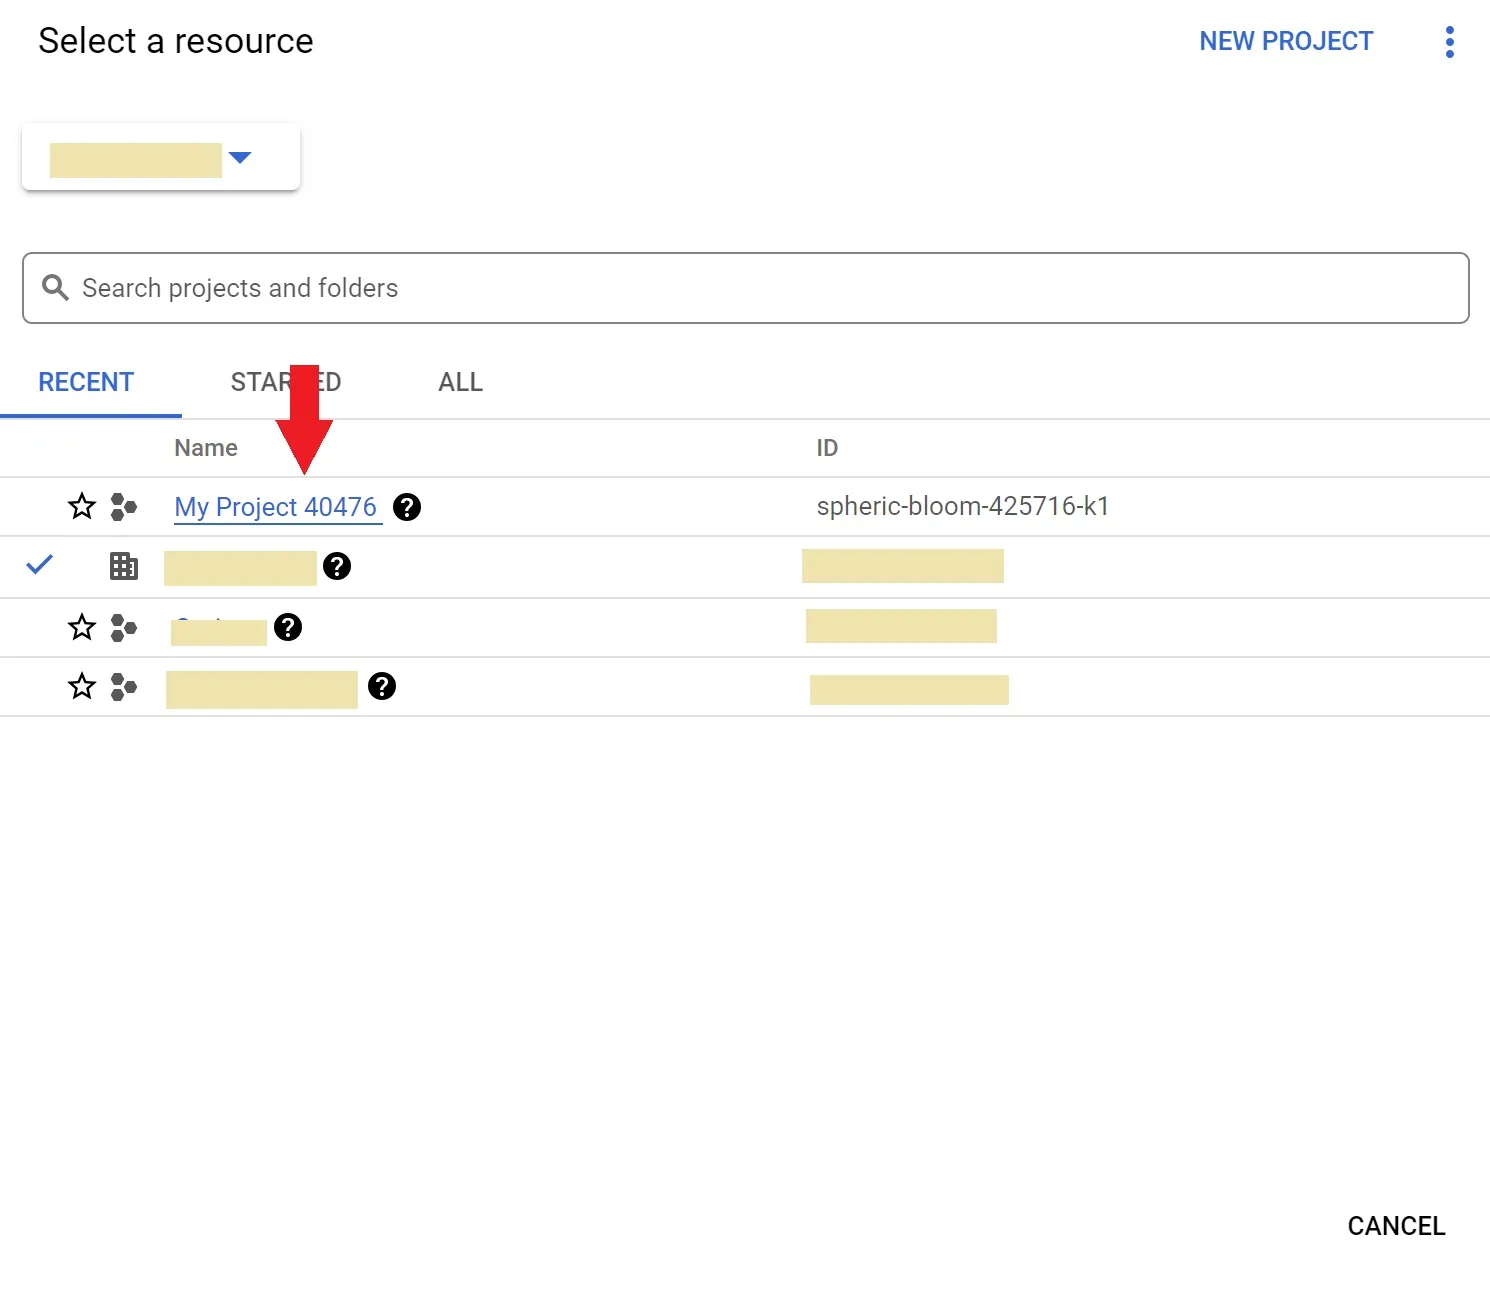Switch to the STARRED tab
Screen dimensions: 1490x1292
pyautogui.click(x=285, y=382)
